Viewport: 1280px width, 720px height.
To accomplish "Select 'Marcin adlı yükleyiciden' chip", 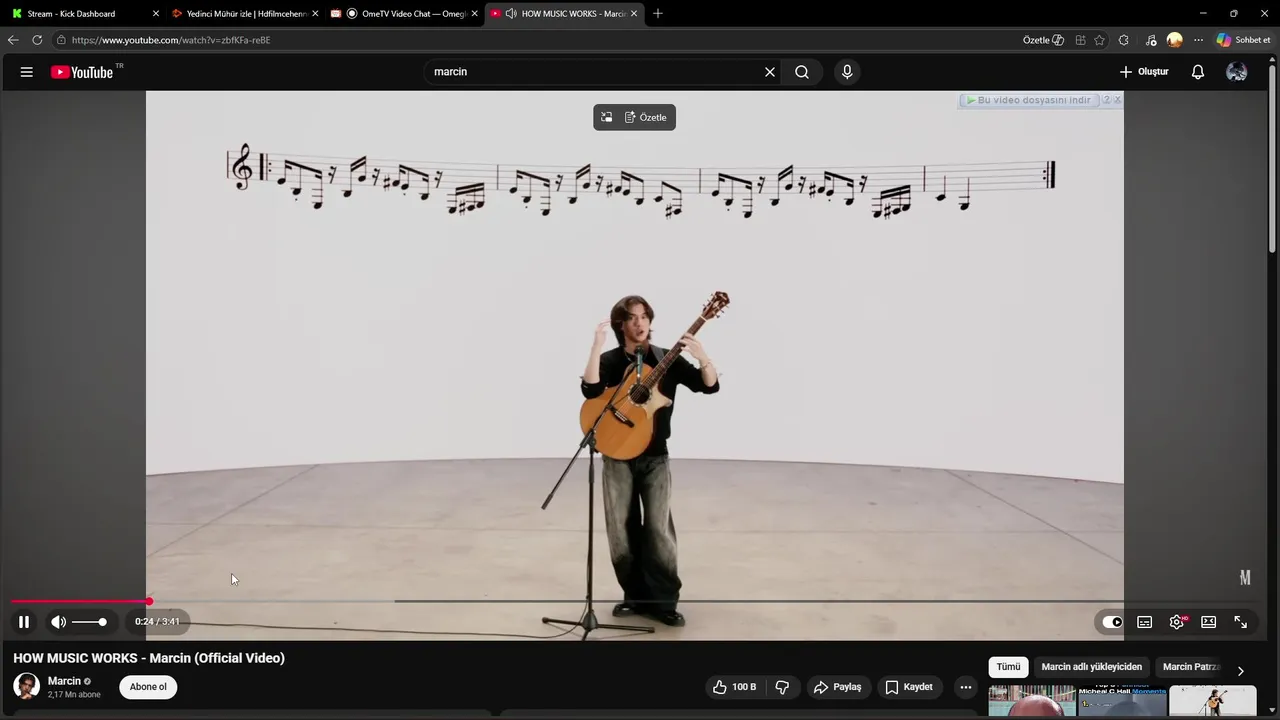I will click(1091, 667).
